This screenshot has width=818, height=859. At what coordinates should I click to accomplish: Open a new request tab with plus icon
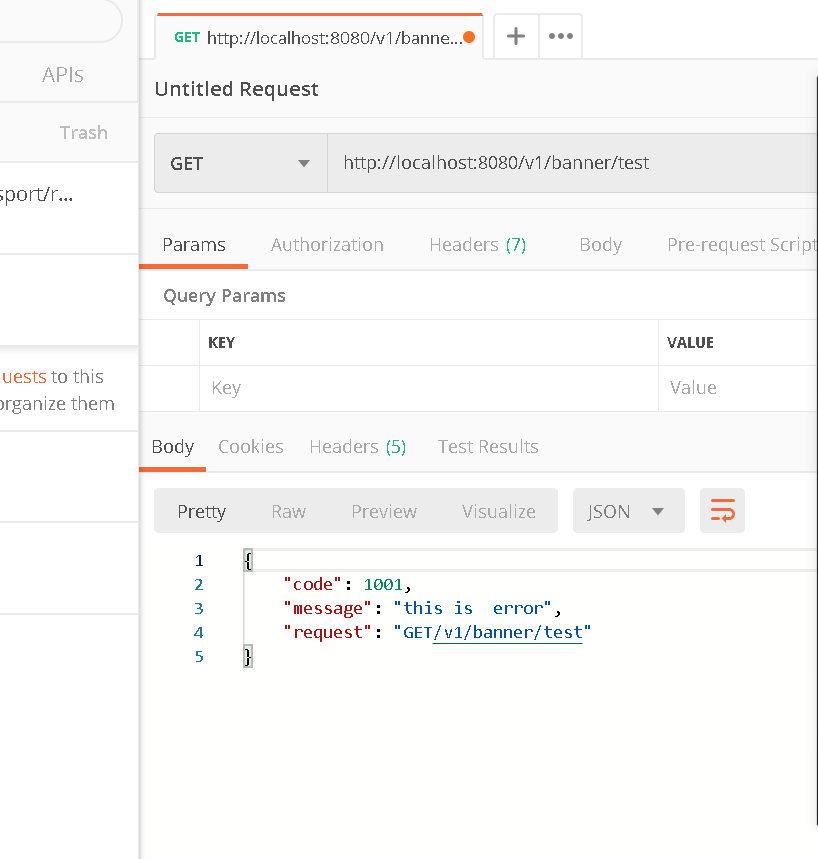point(516,37)
